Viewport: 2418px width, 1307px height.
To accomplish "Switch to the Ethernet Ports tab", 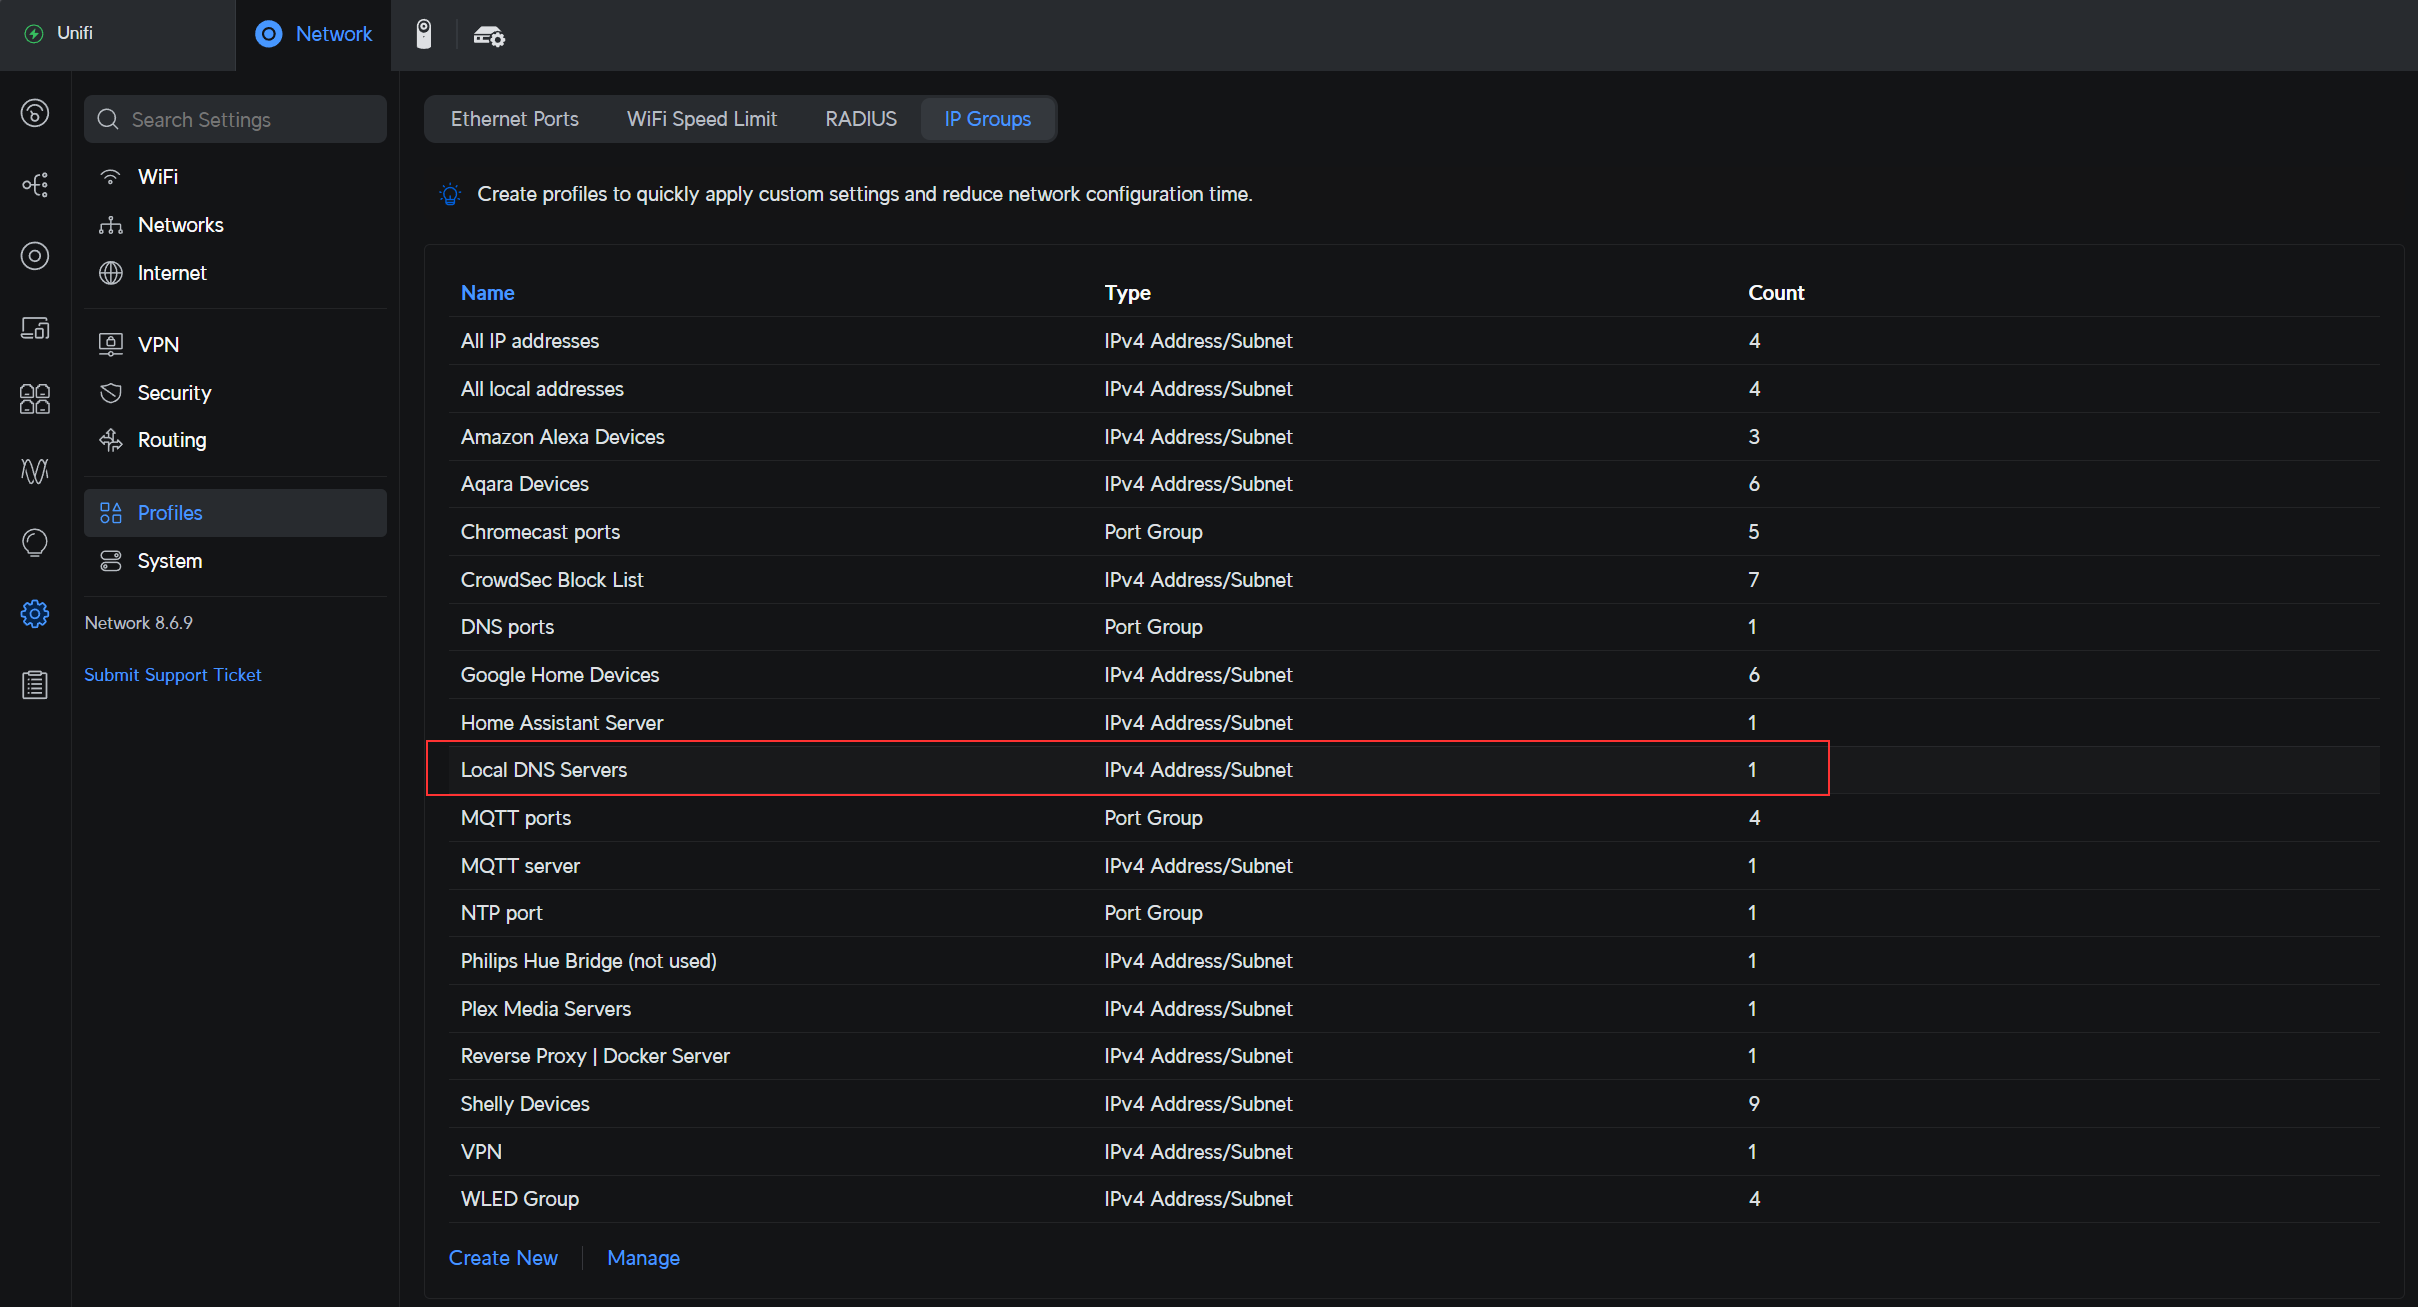I will pos(514,119).
